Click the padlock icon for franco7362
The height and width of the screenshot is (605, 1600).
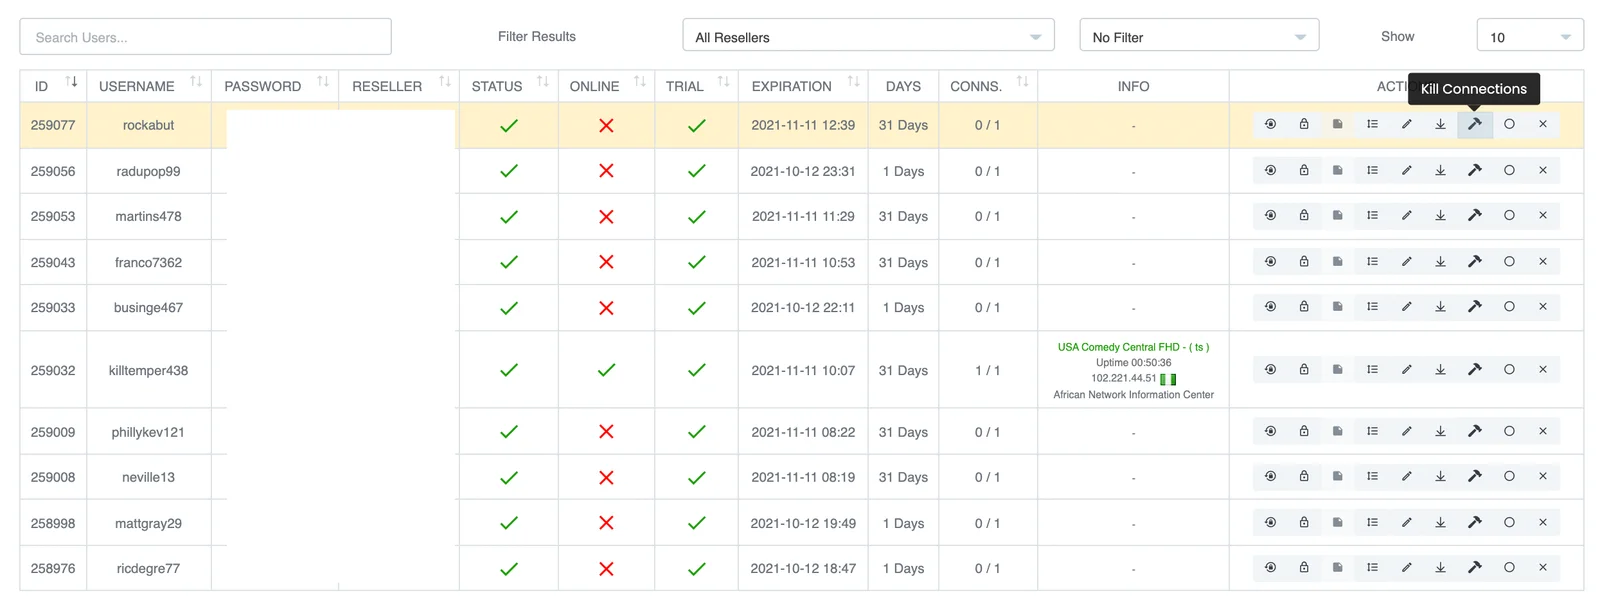(x=1304, y=262)
